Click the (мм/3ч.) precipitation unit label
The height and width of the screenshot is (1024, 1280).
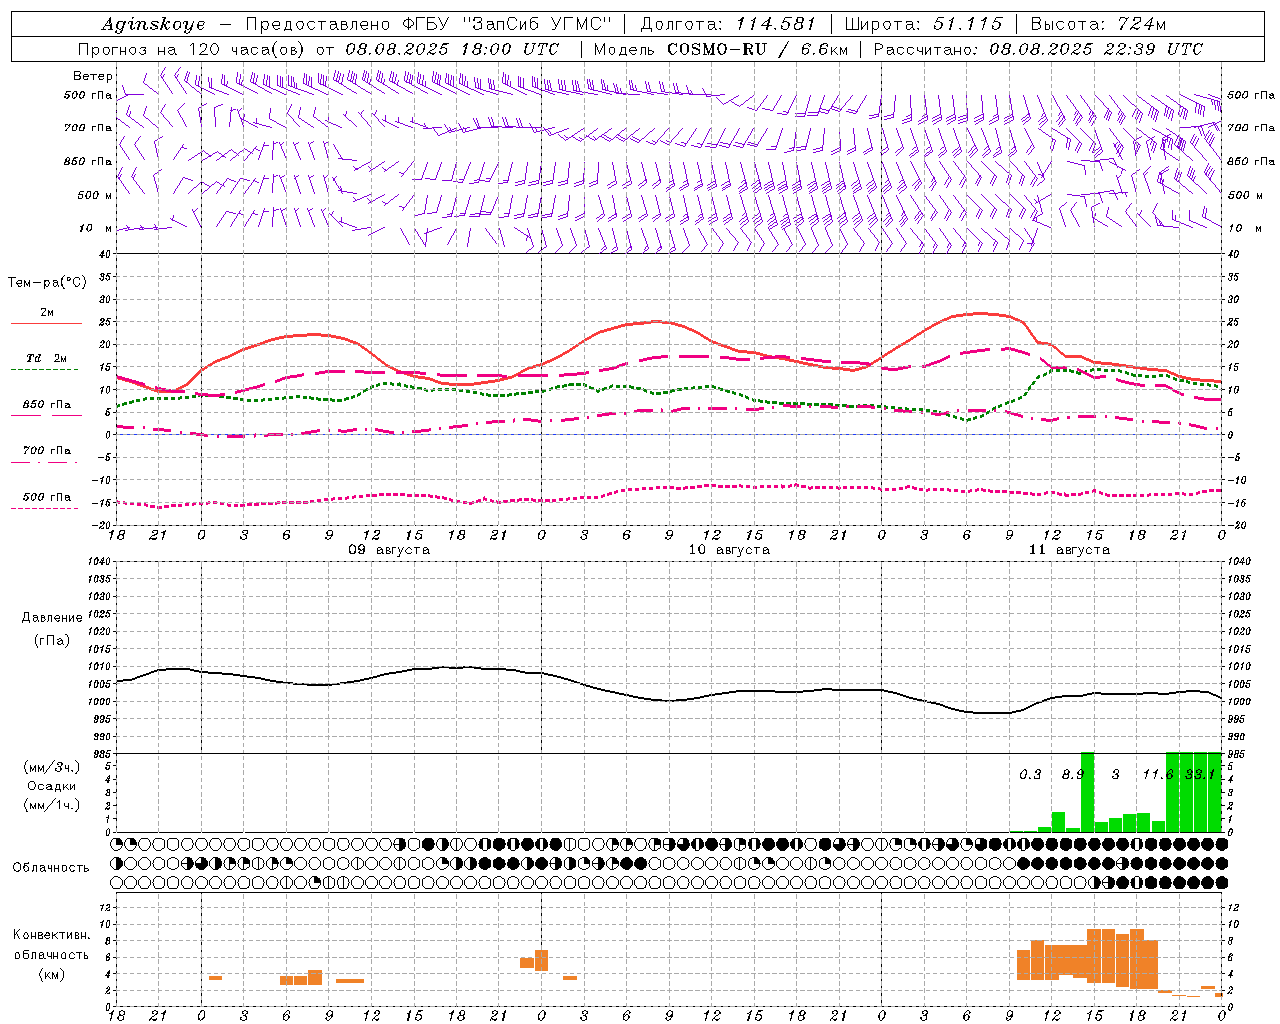click(51, 767)
